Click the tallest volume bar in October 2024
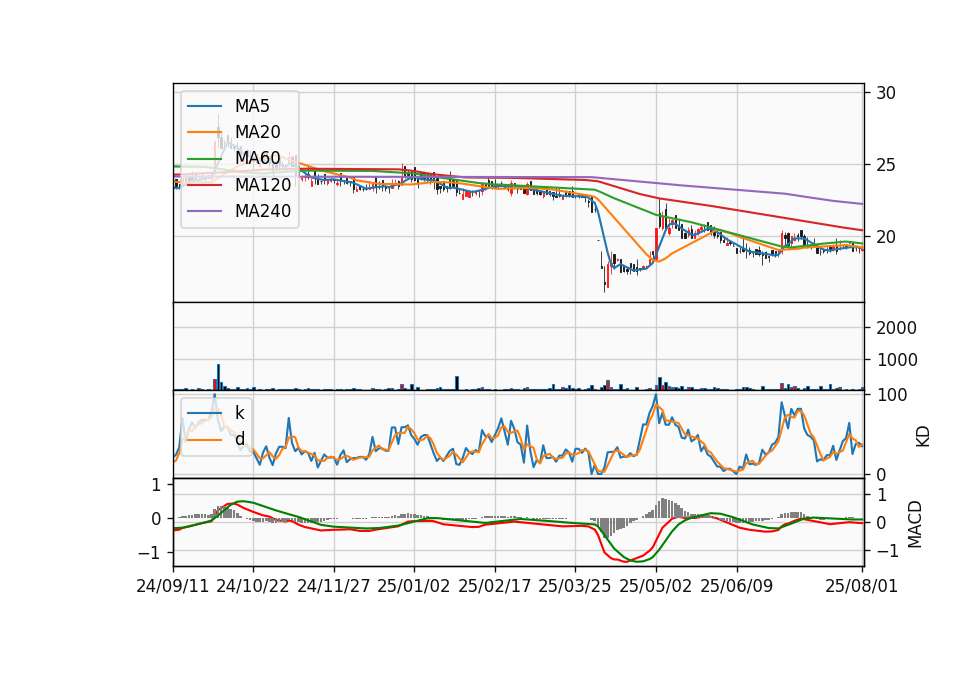 (x=219, y=377)
